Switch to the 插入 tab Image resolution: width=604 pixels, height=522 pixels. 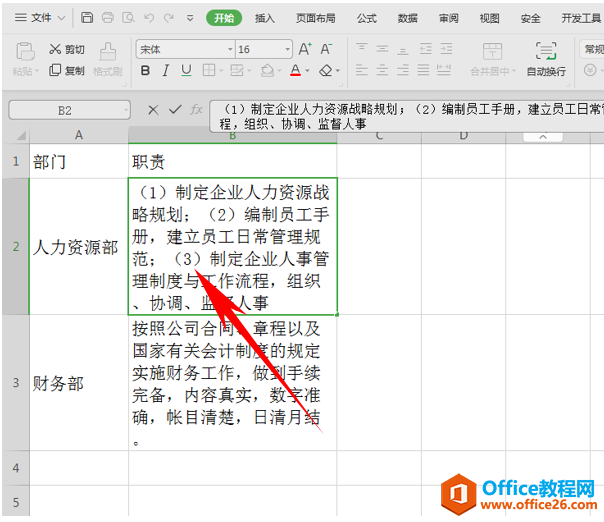tap(265, 18)
